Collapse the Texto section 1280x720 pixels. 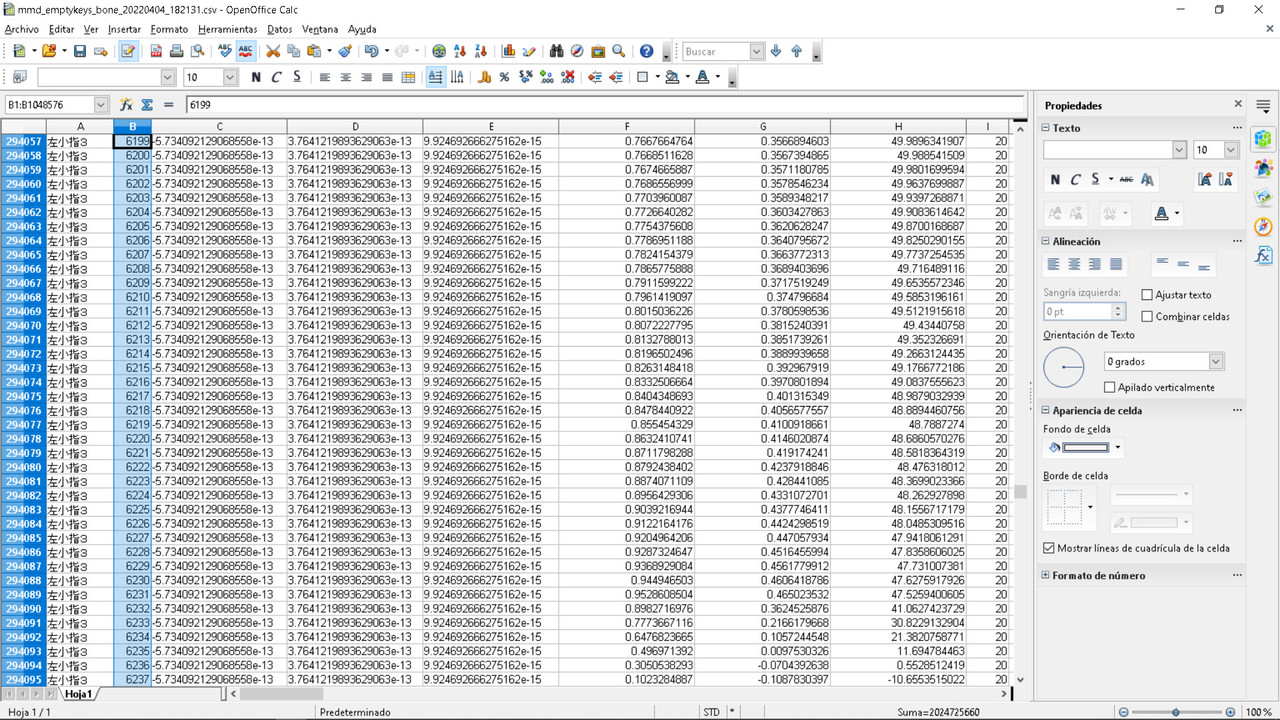1047,128
